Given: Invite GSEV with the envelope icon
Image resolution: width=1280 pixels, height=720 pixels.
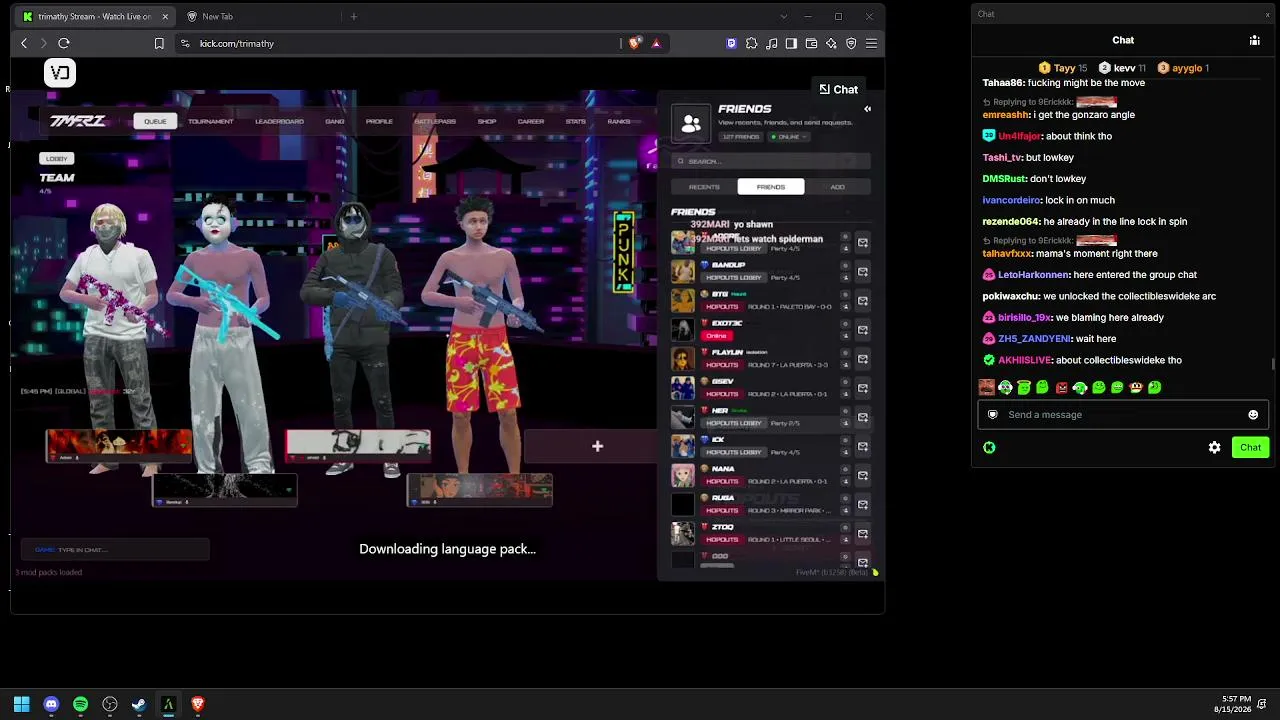Looking at the screenshot, I should [x=863, y=388].
